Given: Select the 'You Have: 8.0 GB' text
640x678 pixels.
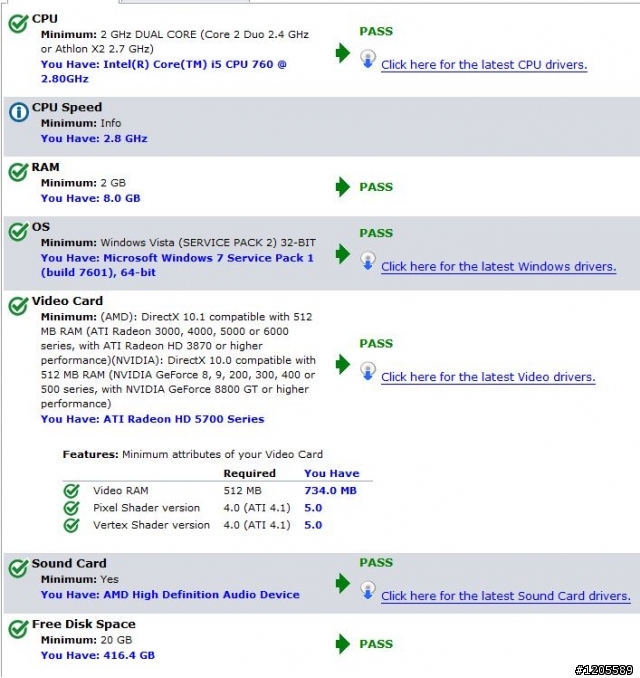Looking at the screenshot, I should coord(90,198).
